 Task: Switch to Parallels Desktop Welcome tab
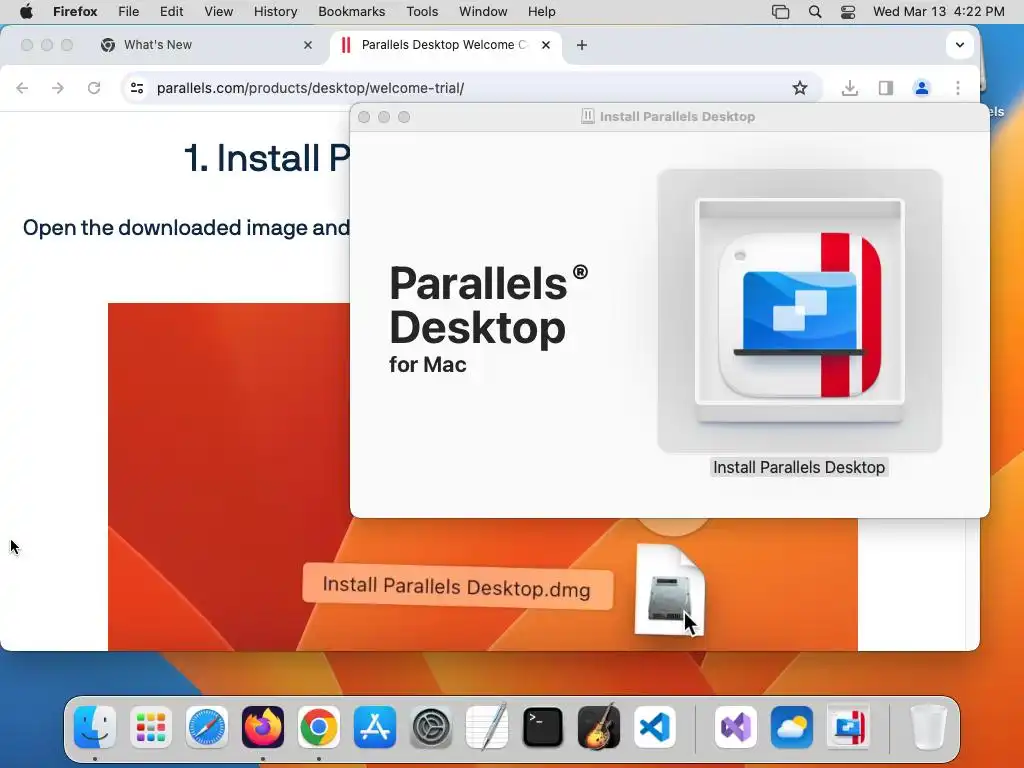coord(445,45)
